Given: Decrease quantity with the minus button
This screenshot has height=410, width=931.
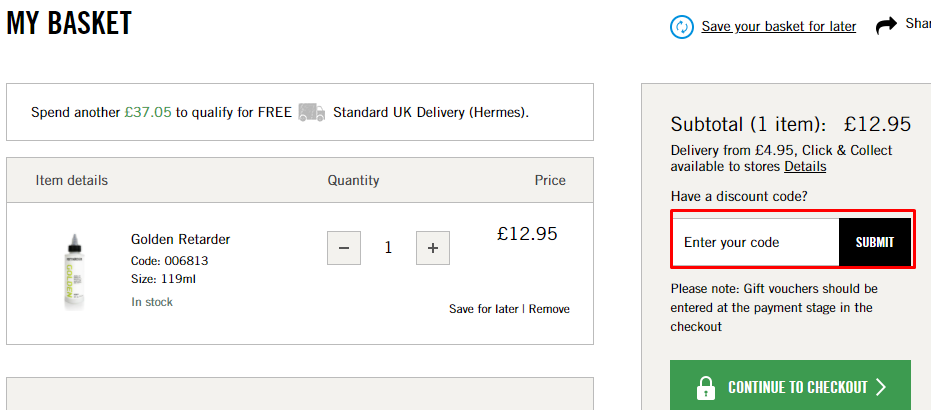Looking at the screenshot, I should 344,248.
